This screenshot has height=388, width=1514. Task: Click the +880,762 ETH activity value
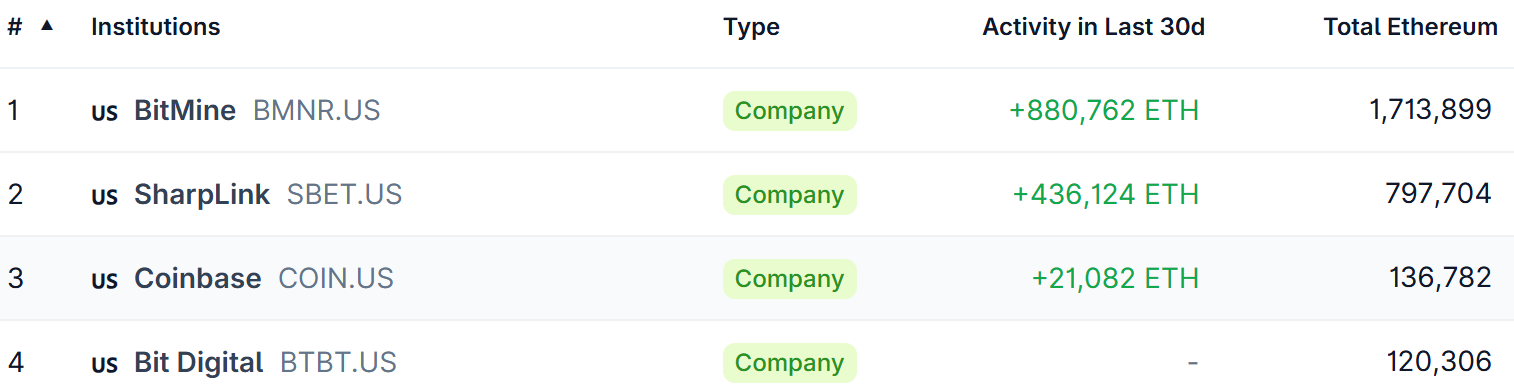point(1104,110)
